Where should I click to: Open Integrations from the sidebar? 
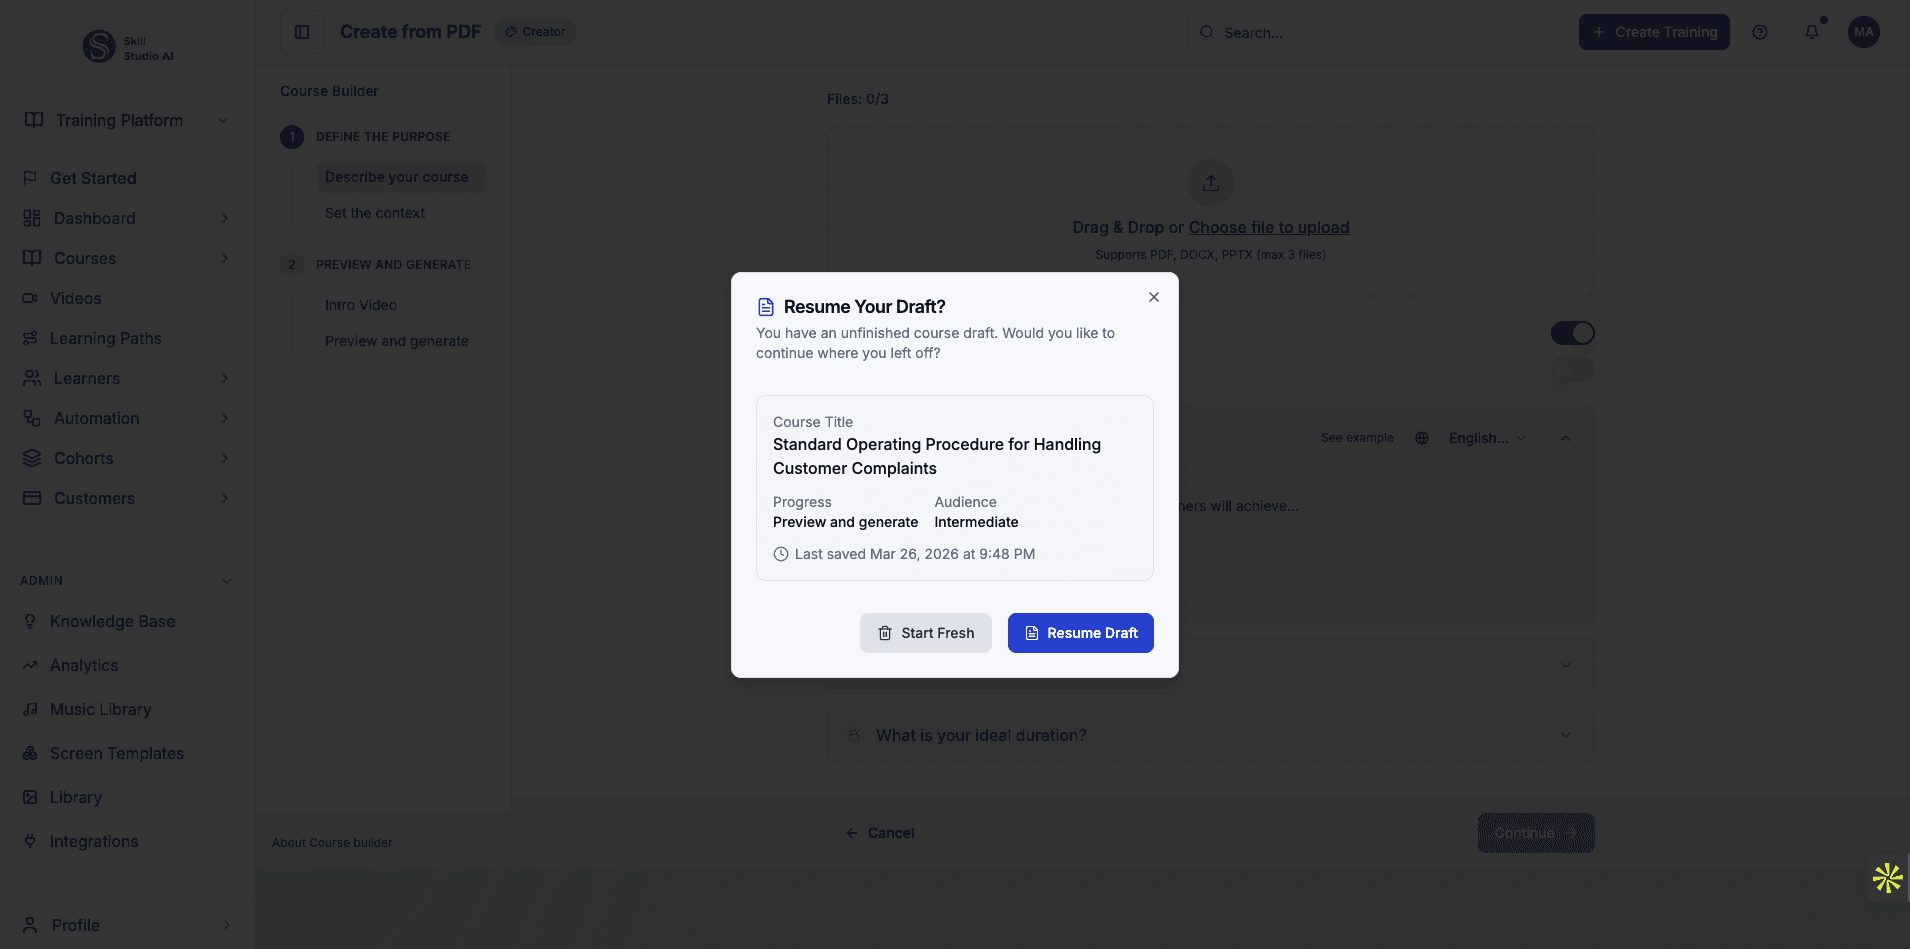click(x=91, y=841)
